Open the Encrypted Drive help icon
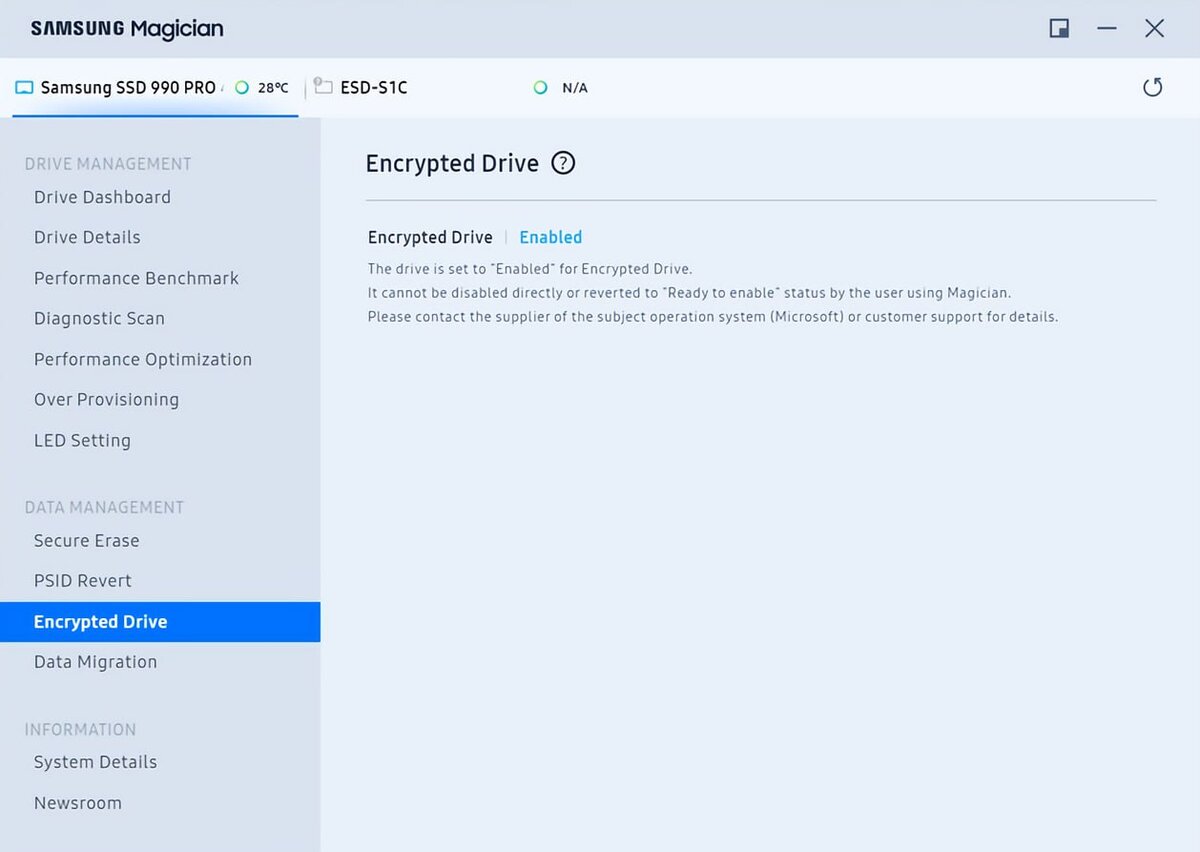The image size is (1200, 852). (564, 163)
